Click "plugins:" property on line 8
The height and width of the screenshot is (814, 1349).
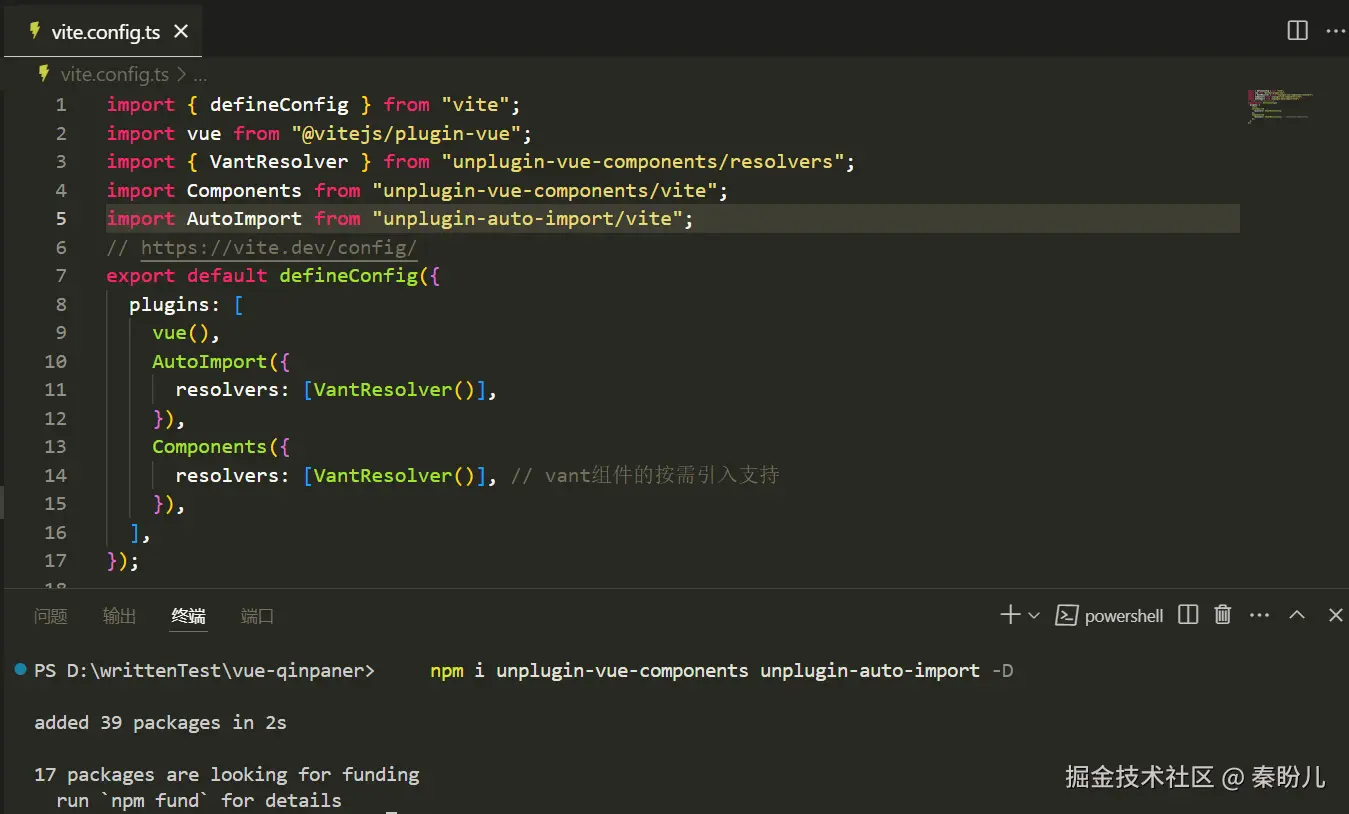tap(175, 304)
